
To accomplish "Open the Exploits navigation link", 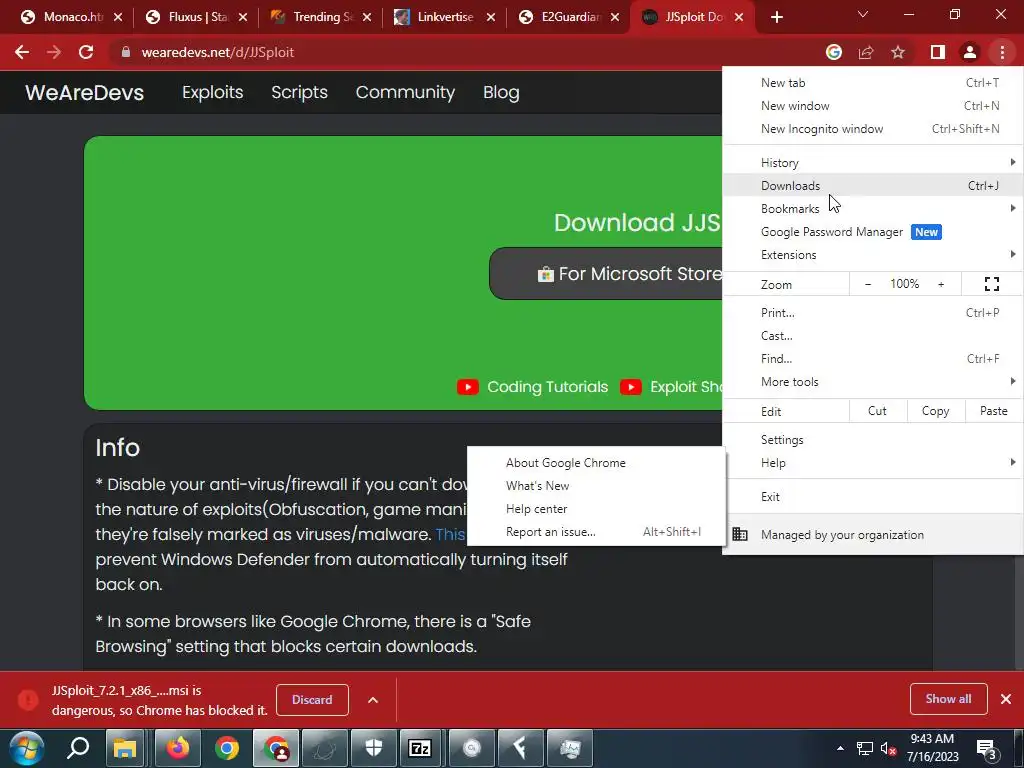I will (x=213, y=93).
